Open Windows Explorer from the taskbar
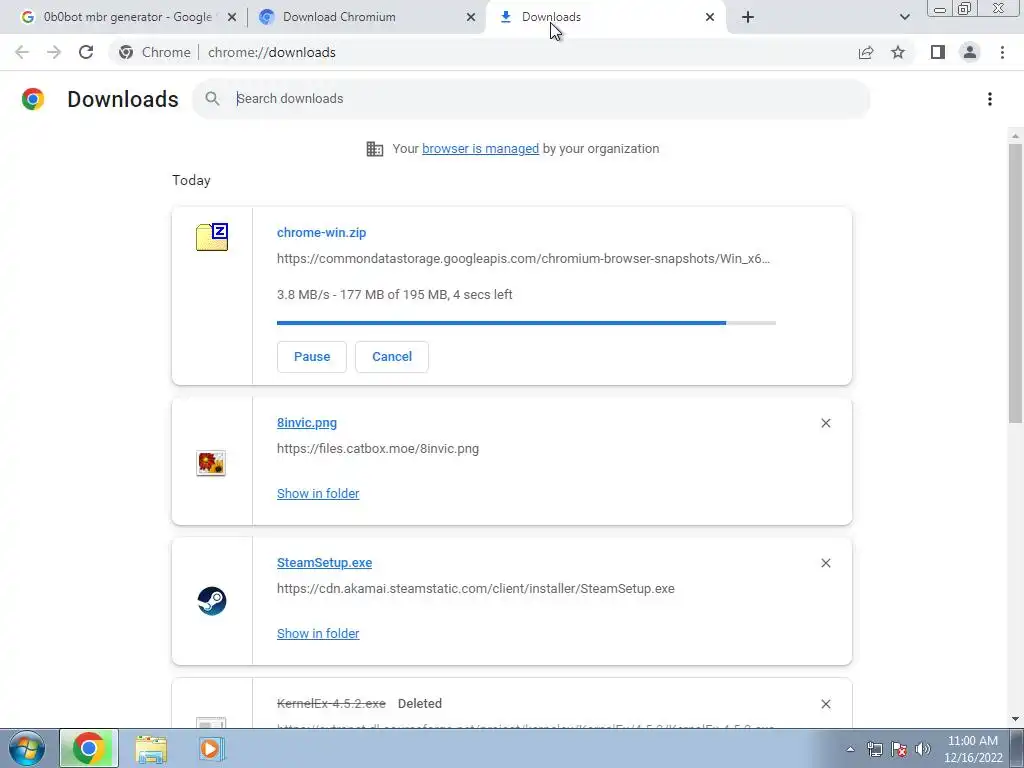The width and height of the screenshot is (1024, 768). pos(151,748)
